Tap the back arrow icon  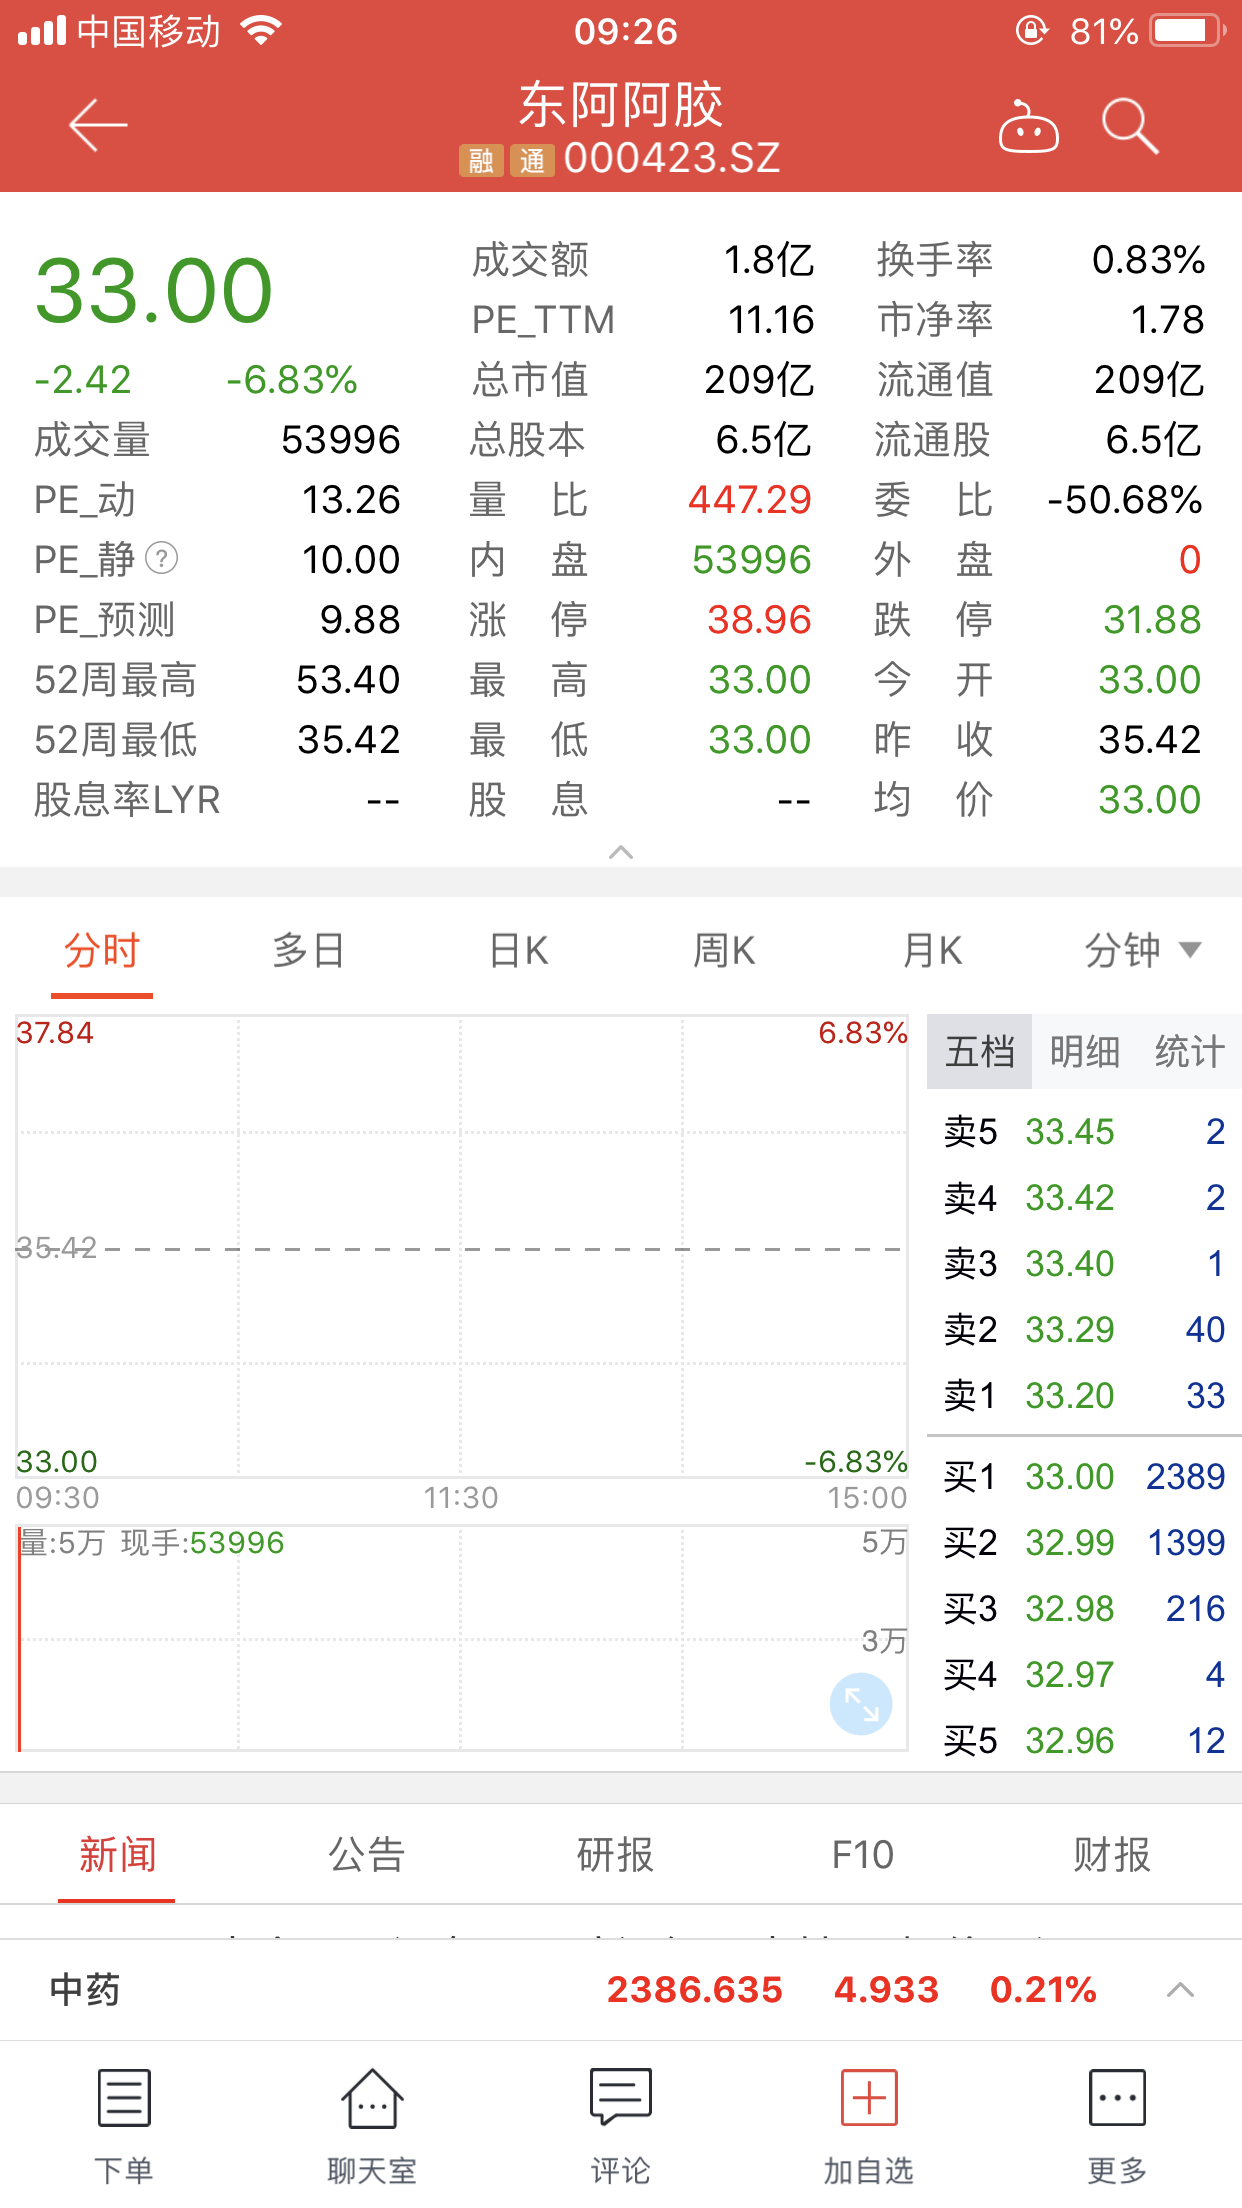pyautogui.click(x=98, y=126)
